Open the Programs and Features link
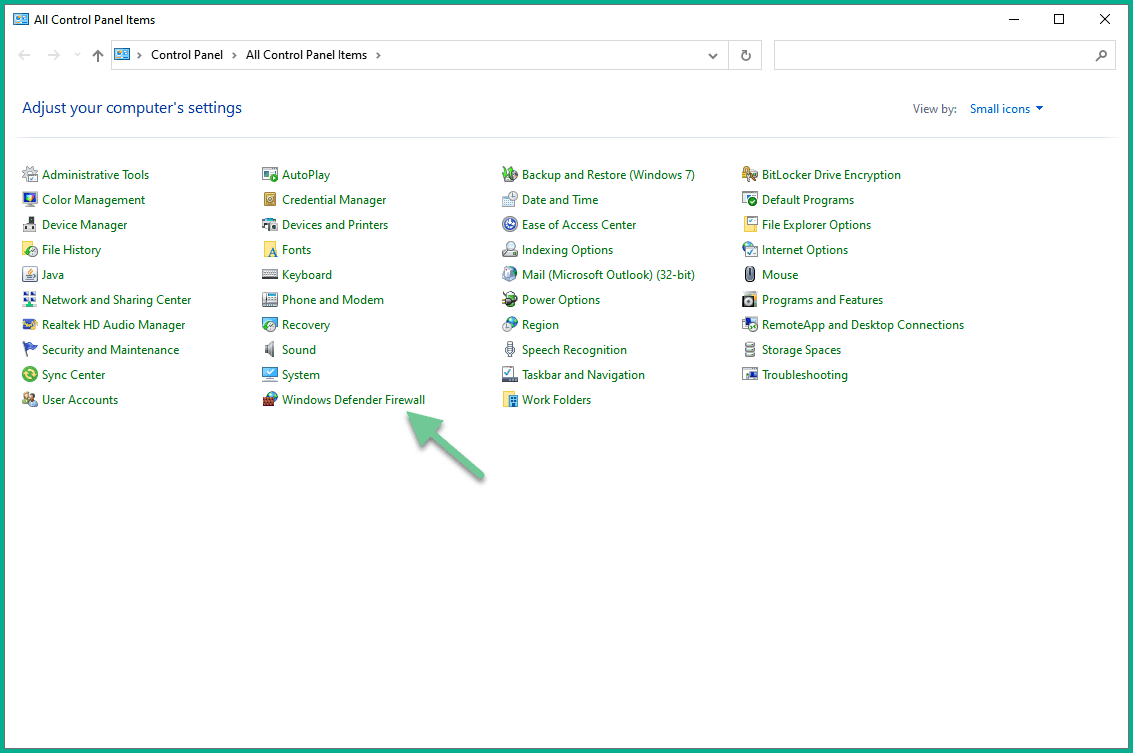 click(x=822, y=300)
